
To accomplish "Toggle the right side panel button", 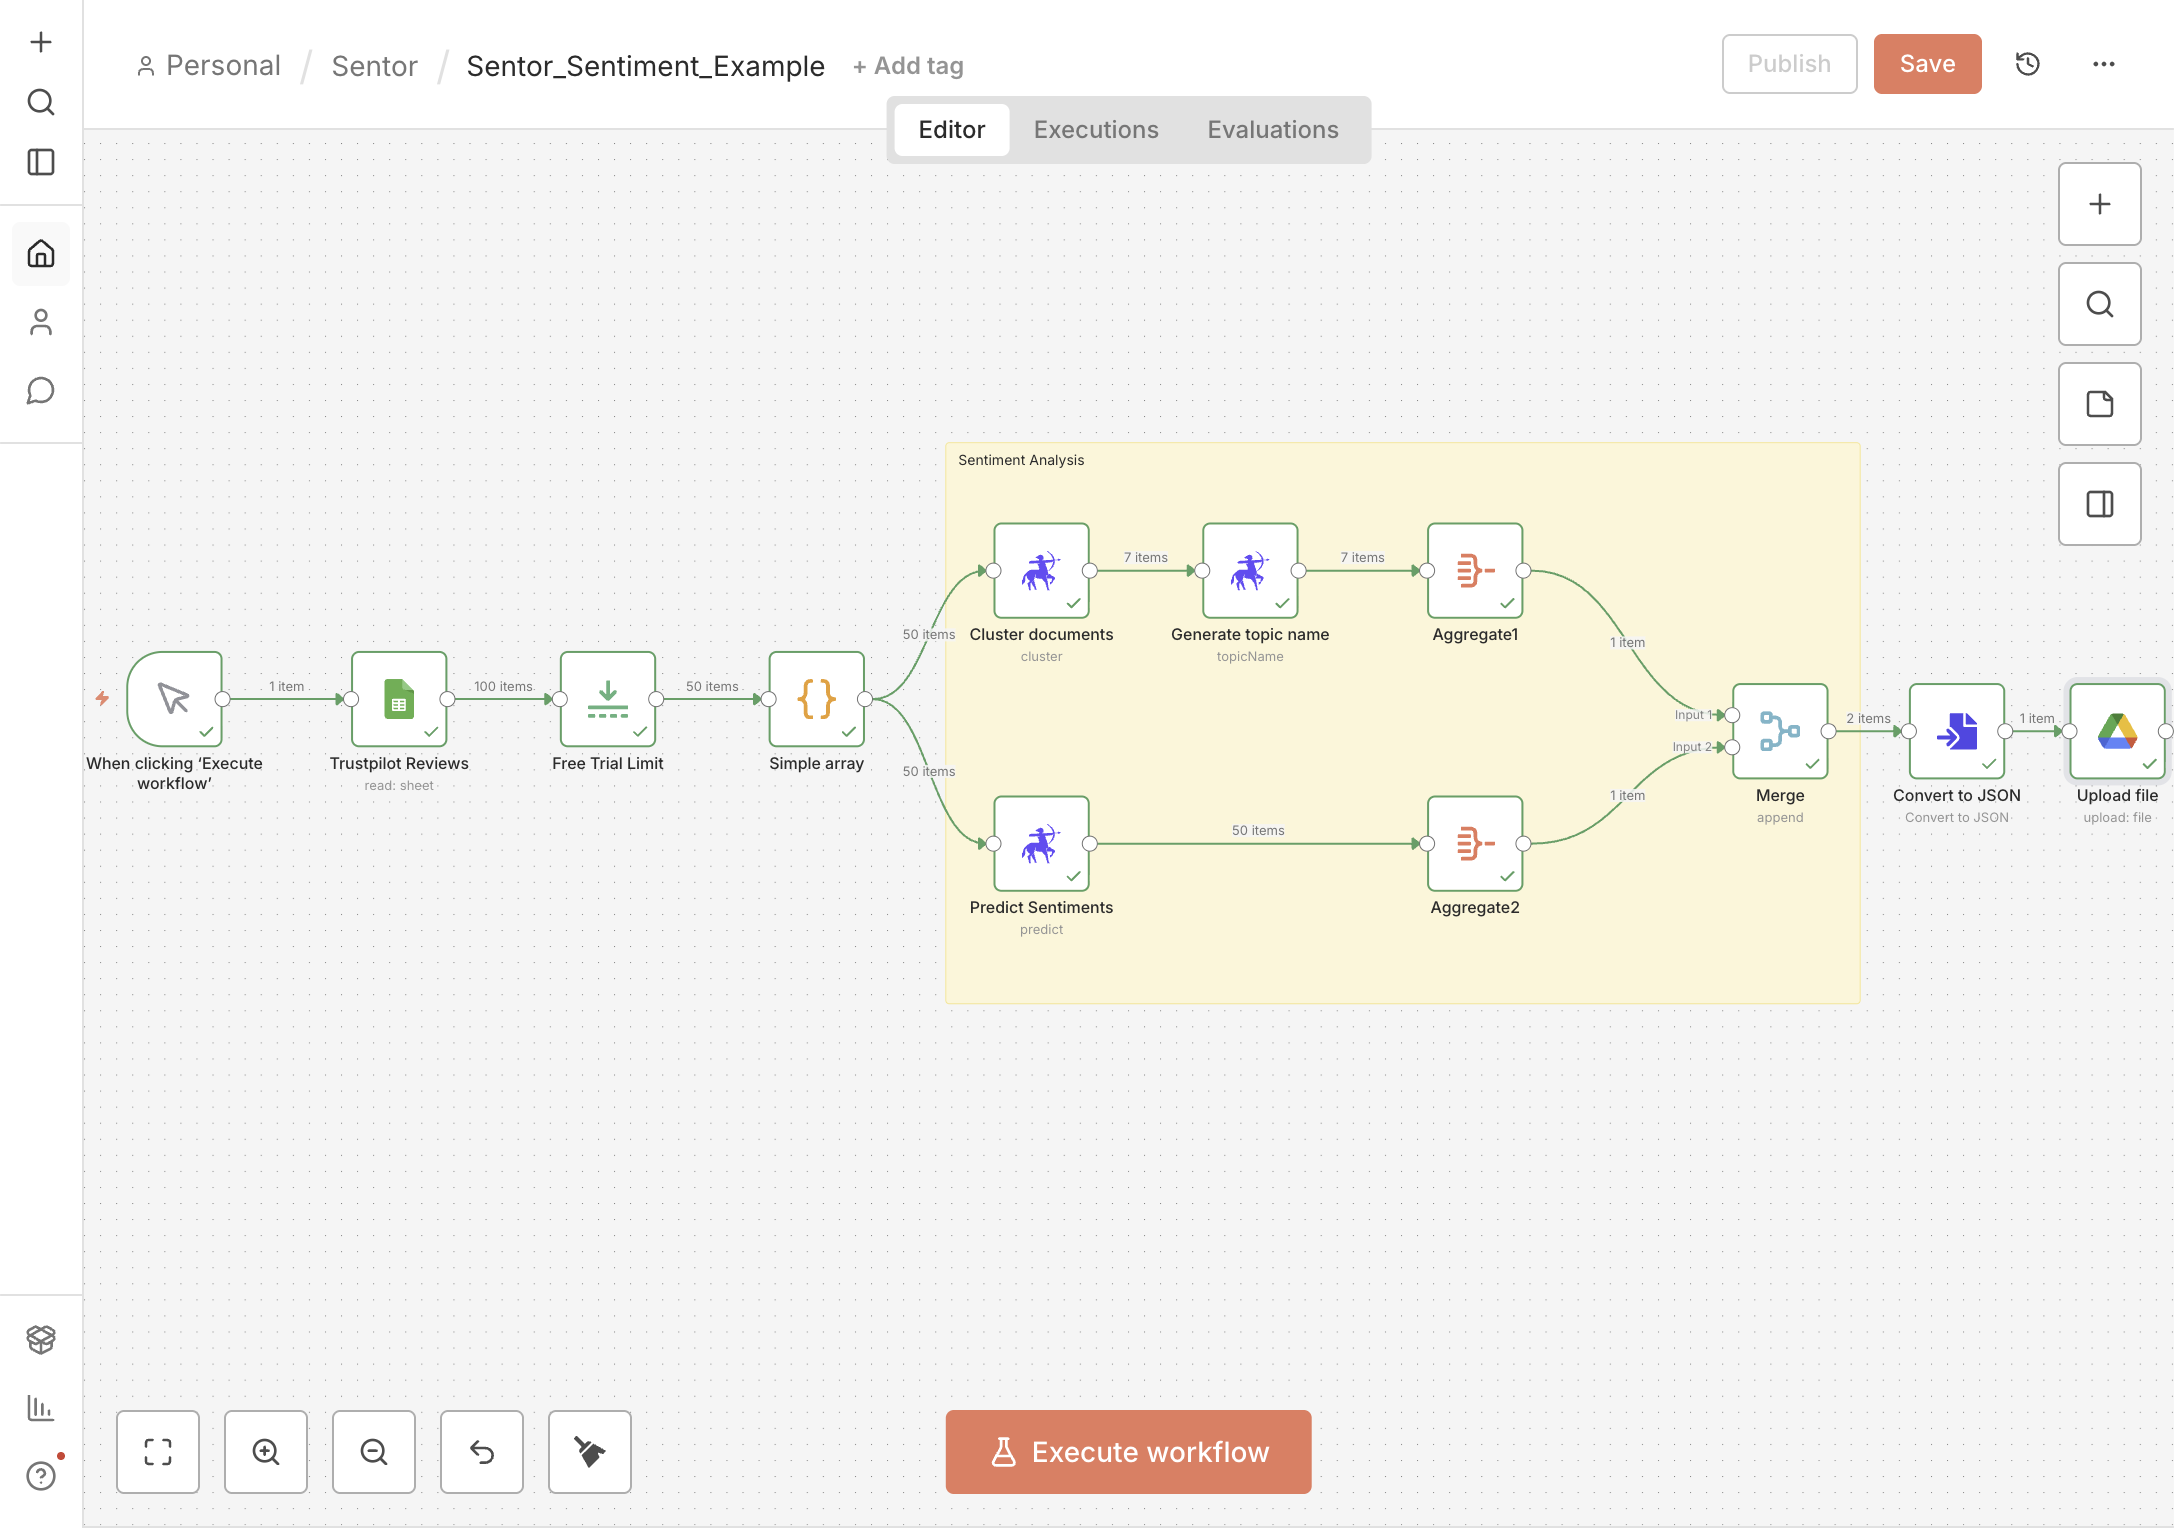I will click(x=2099, y=504).
